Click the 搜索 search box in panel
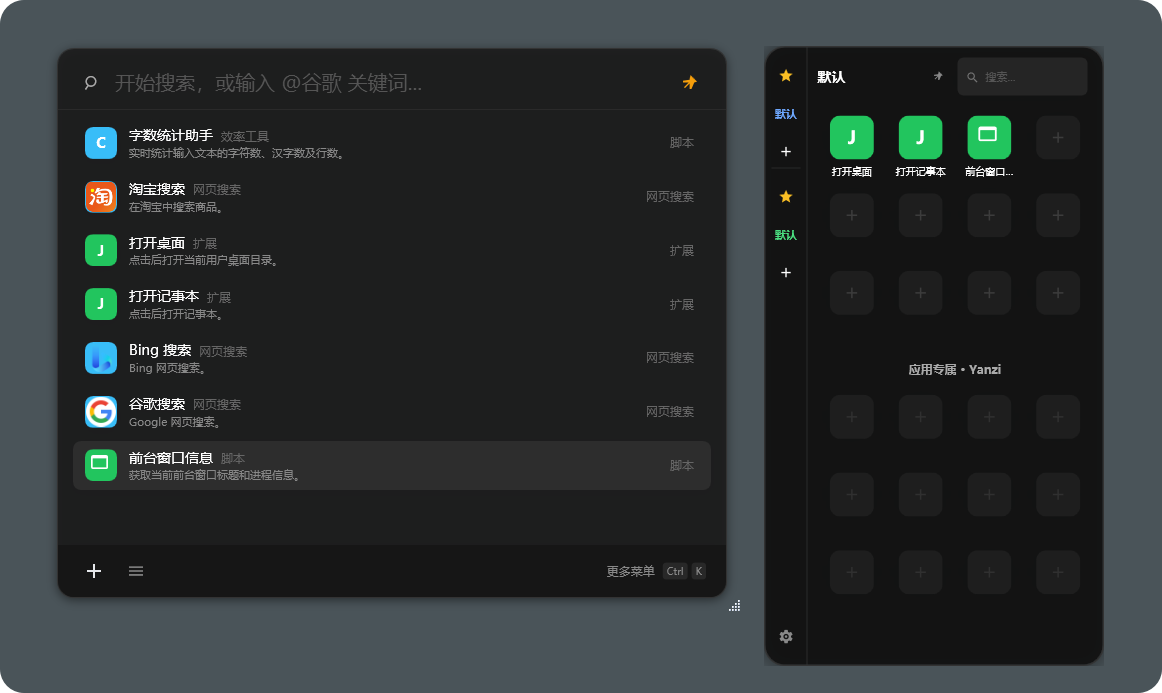This screenshot has width=1162, height=693. (1022, 76)
